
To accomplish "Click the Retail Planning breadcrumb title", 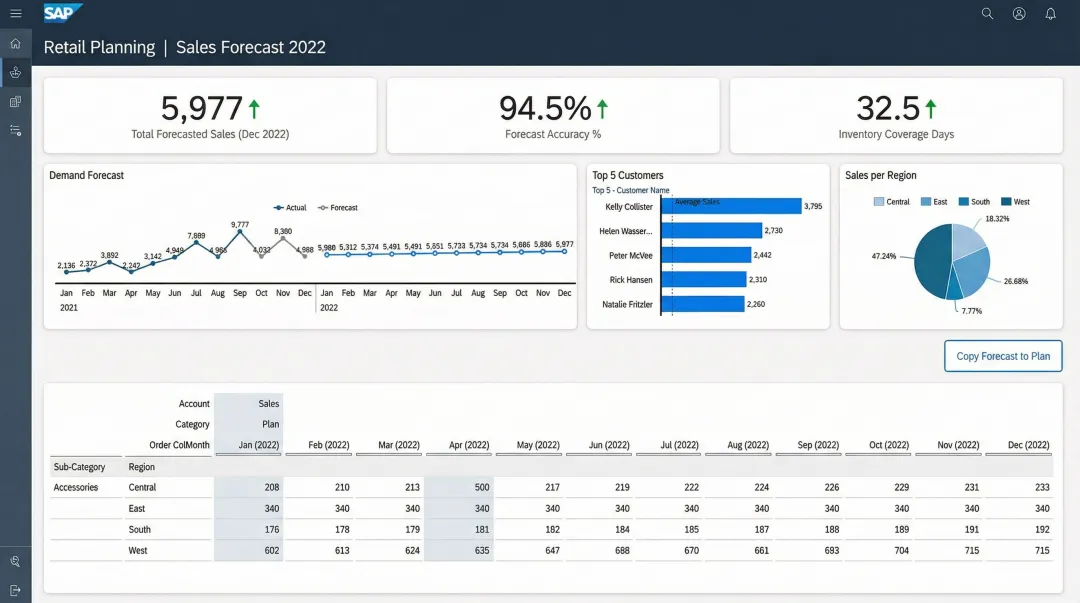I will [99, 47].
